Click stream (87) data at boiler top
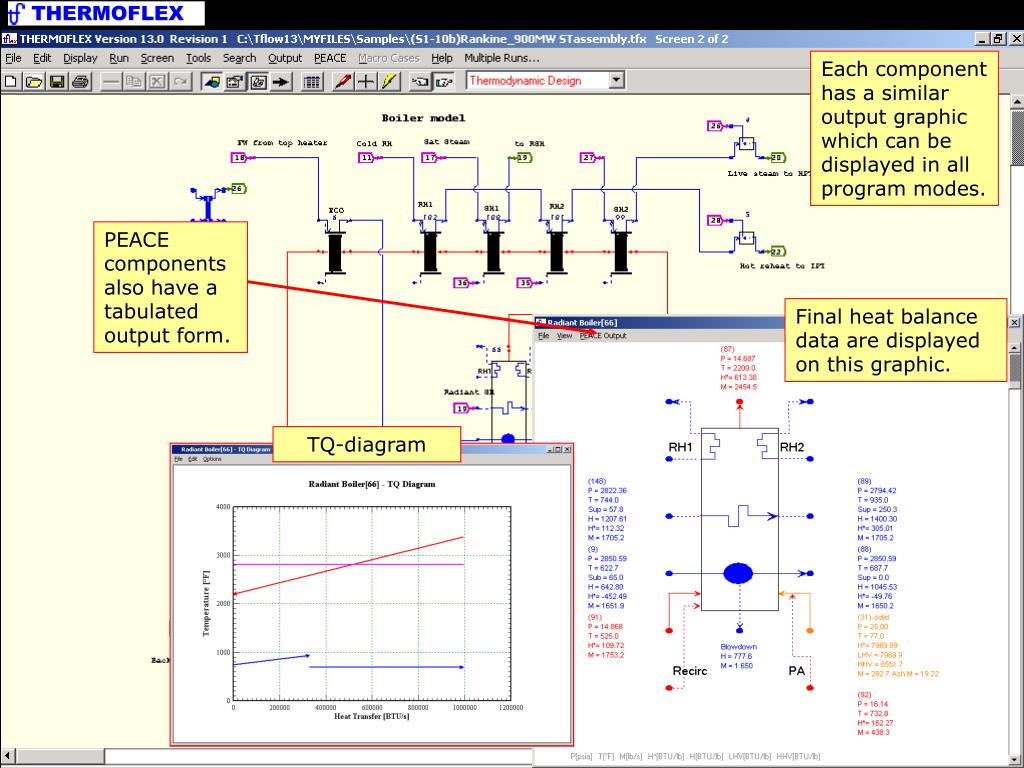 click(x=739, y=368)
